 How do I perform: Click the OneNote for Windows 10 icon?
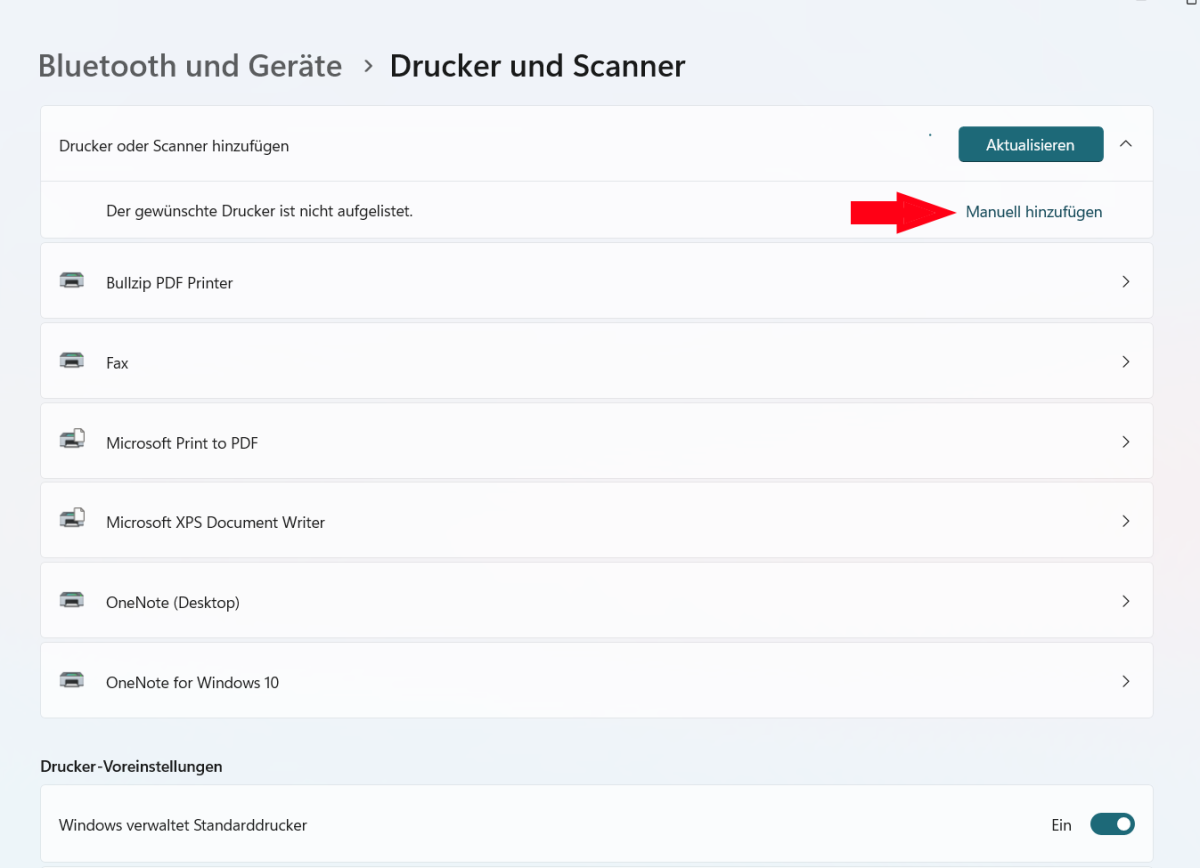tap(71, 679)
